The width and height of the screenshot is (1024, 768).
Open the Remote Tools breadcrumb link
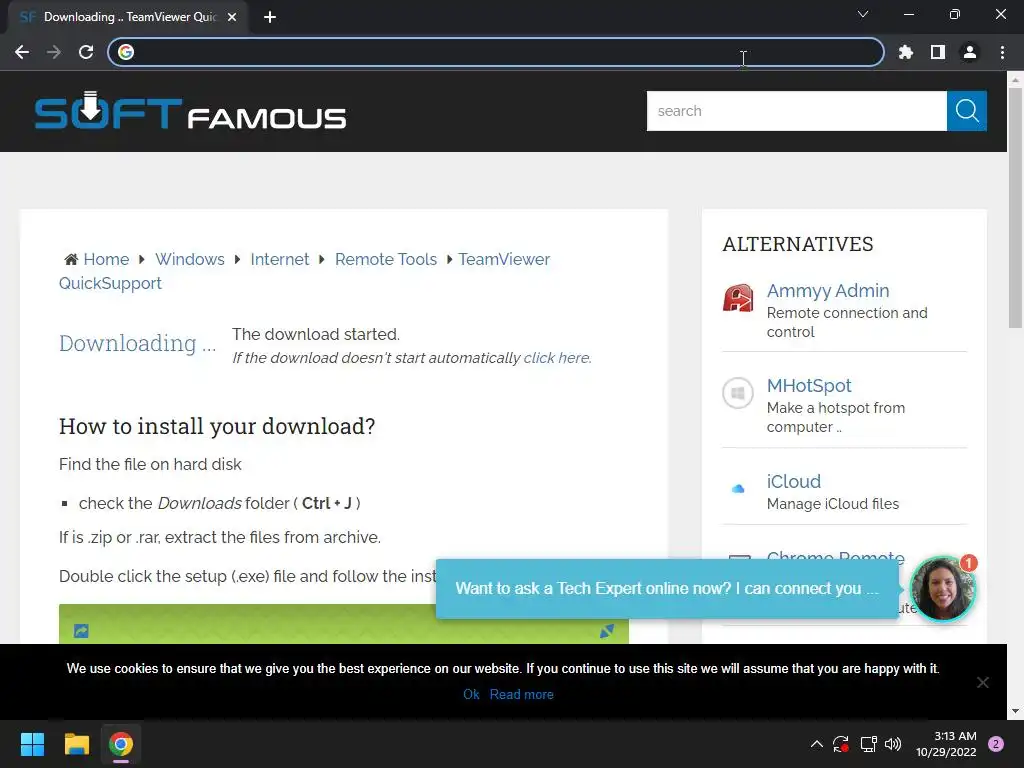tap(386, 259)
